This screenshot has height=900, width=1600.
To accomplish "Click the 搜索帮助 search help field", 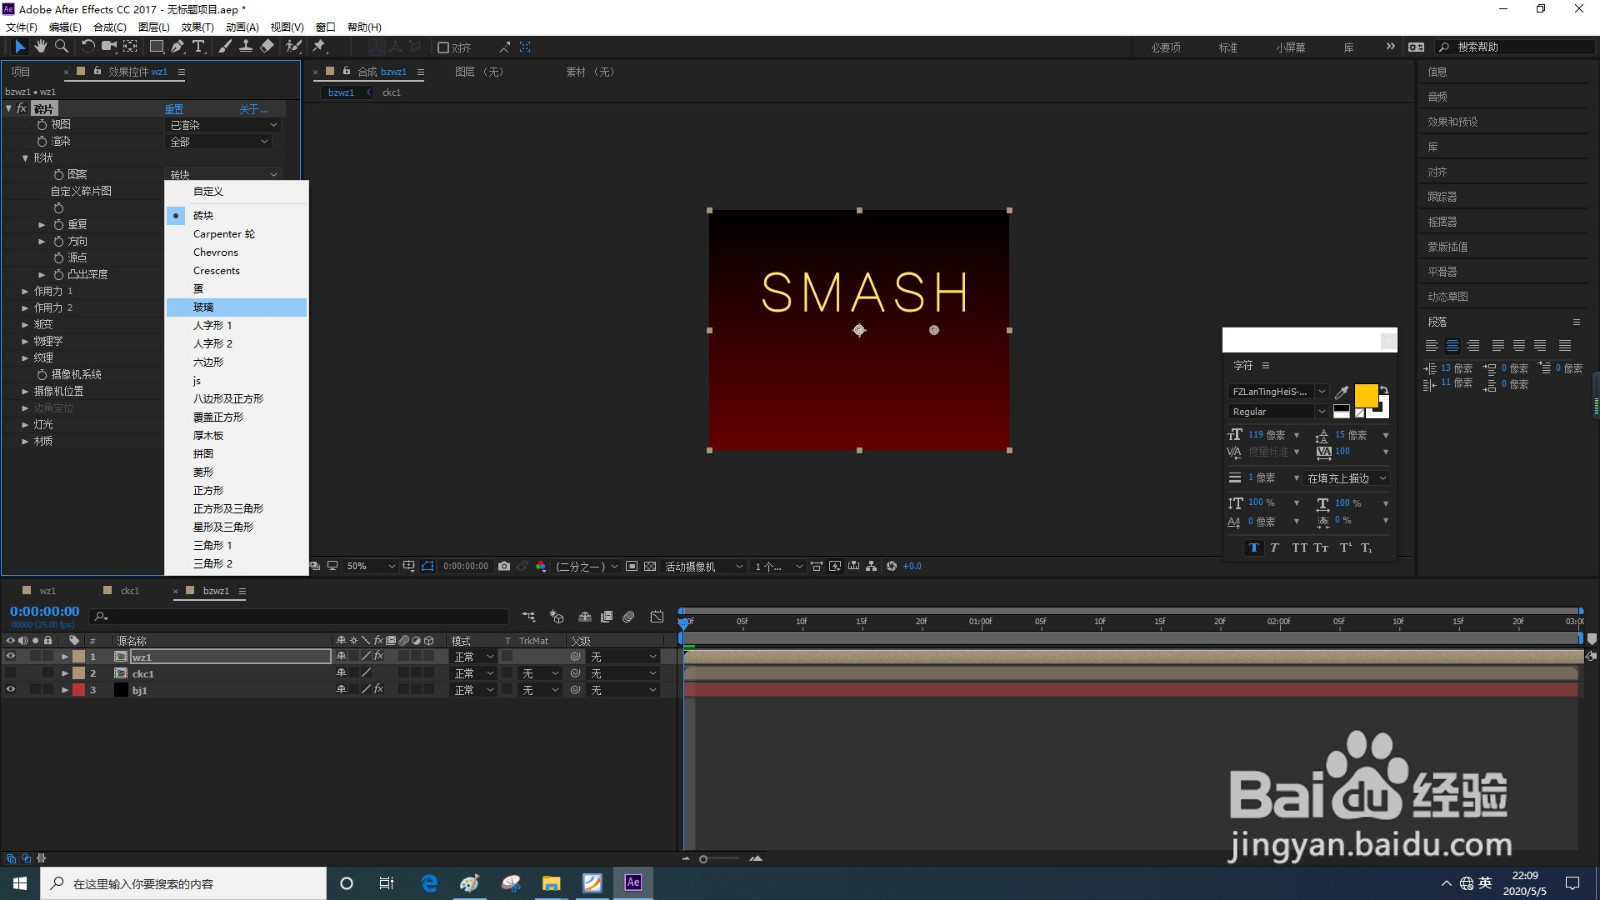I will coord(1515,47).
